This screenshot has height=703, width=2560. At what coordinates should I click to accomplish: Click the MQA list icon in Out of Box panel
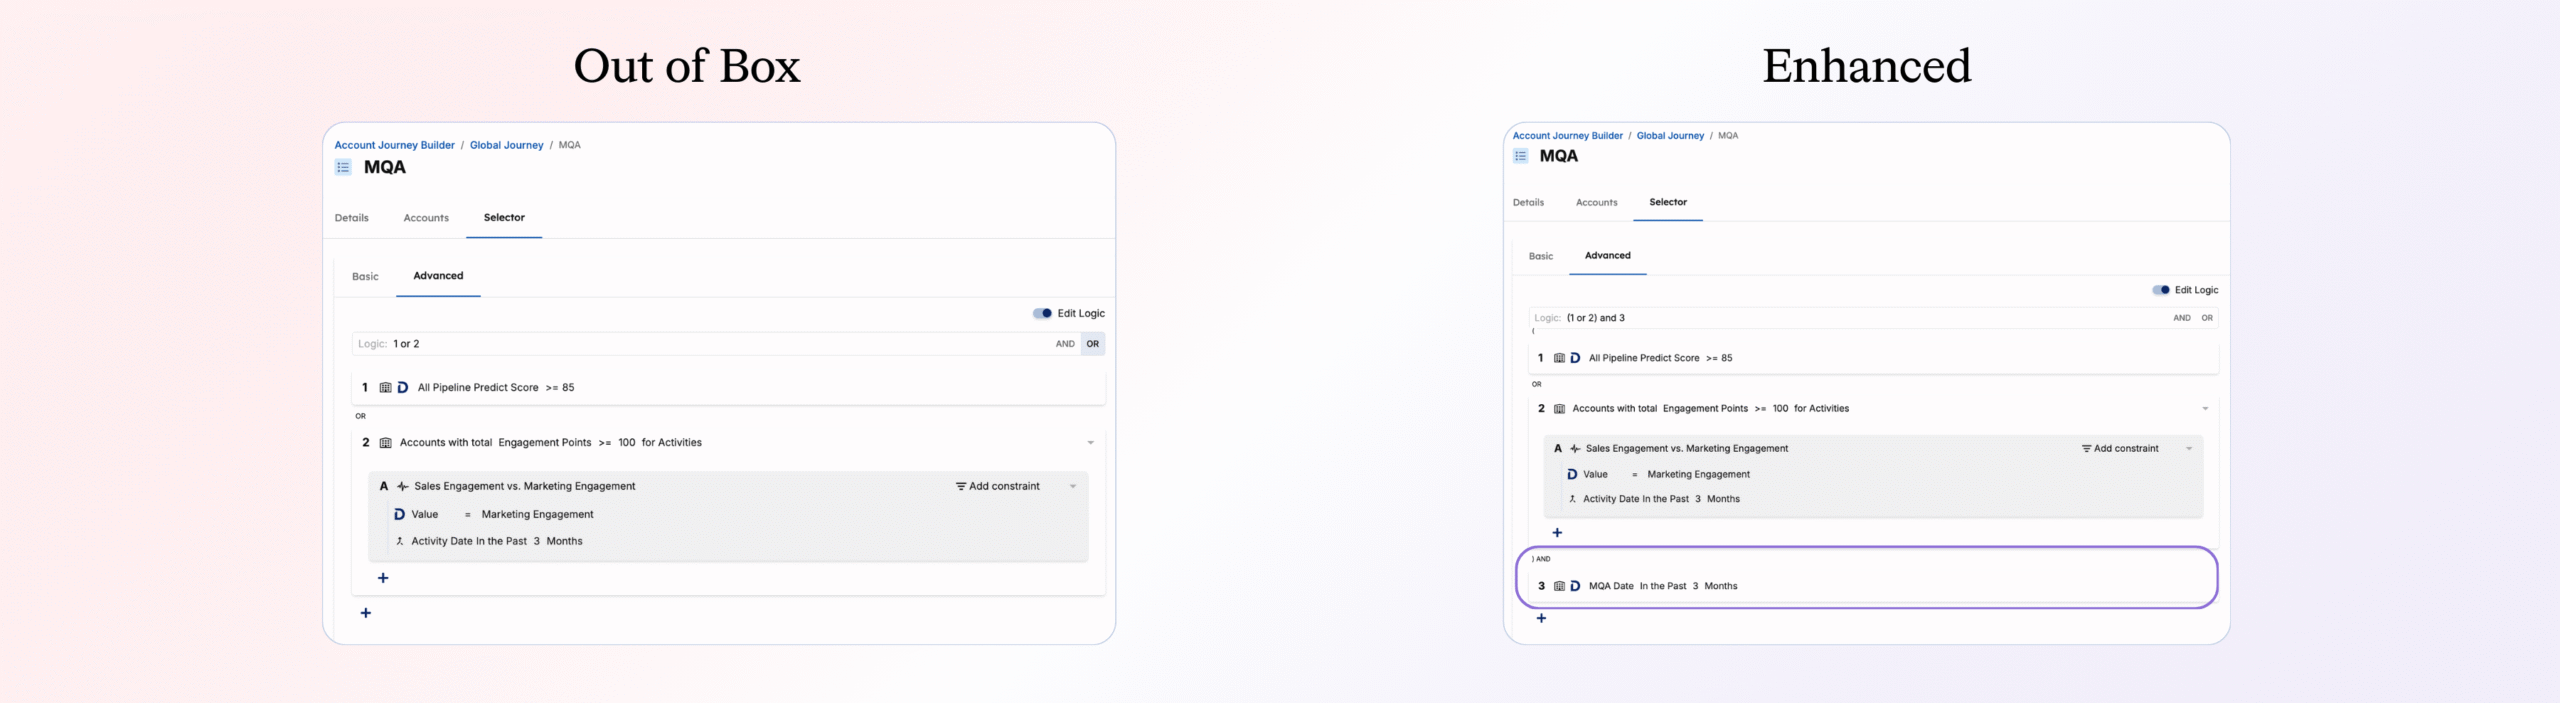click(343, 167)
